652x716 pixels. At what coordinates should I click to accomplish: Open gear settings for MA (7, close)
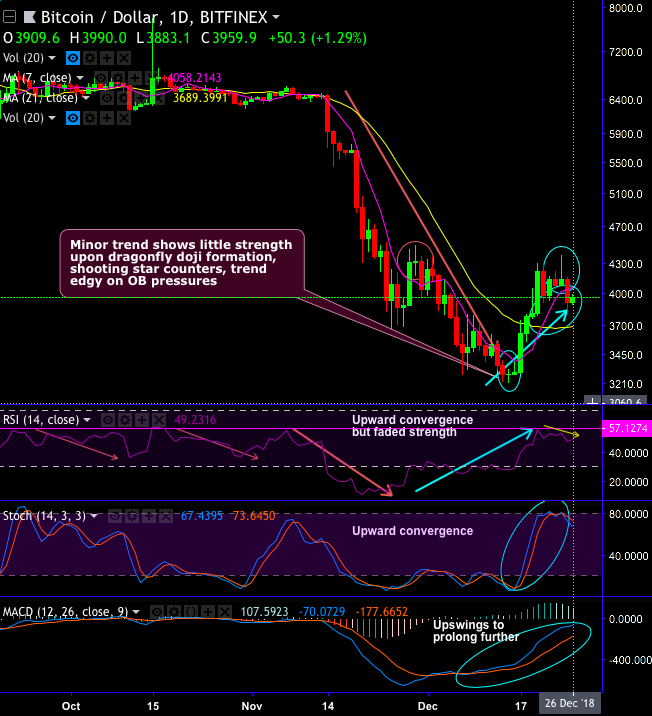118,78
